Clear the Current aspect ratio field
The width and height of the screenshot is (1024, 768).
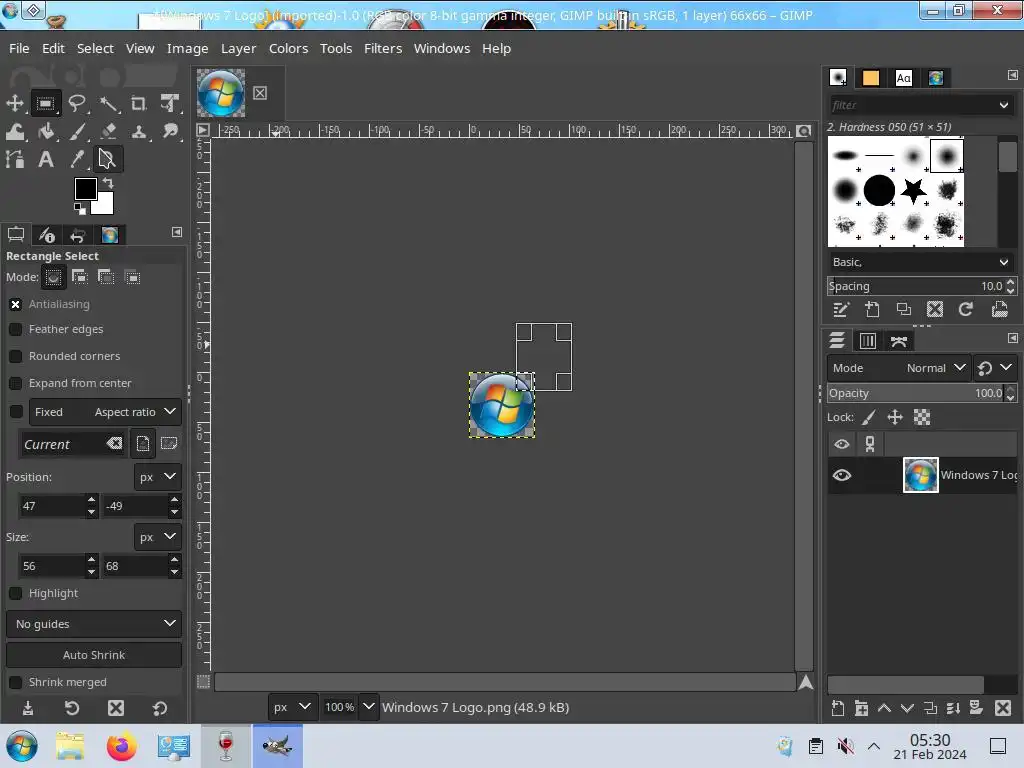pyautogui.click(x=114, y=444)
